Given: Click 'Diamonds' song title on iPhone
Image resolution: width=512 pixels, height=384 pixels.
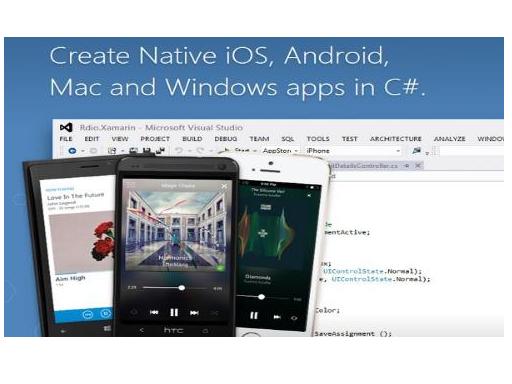Looking at the screenshot, I should (258, 277).
